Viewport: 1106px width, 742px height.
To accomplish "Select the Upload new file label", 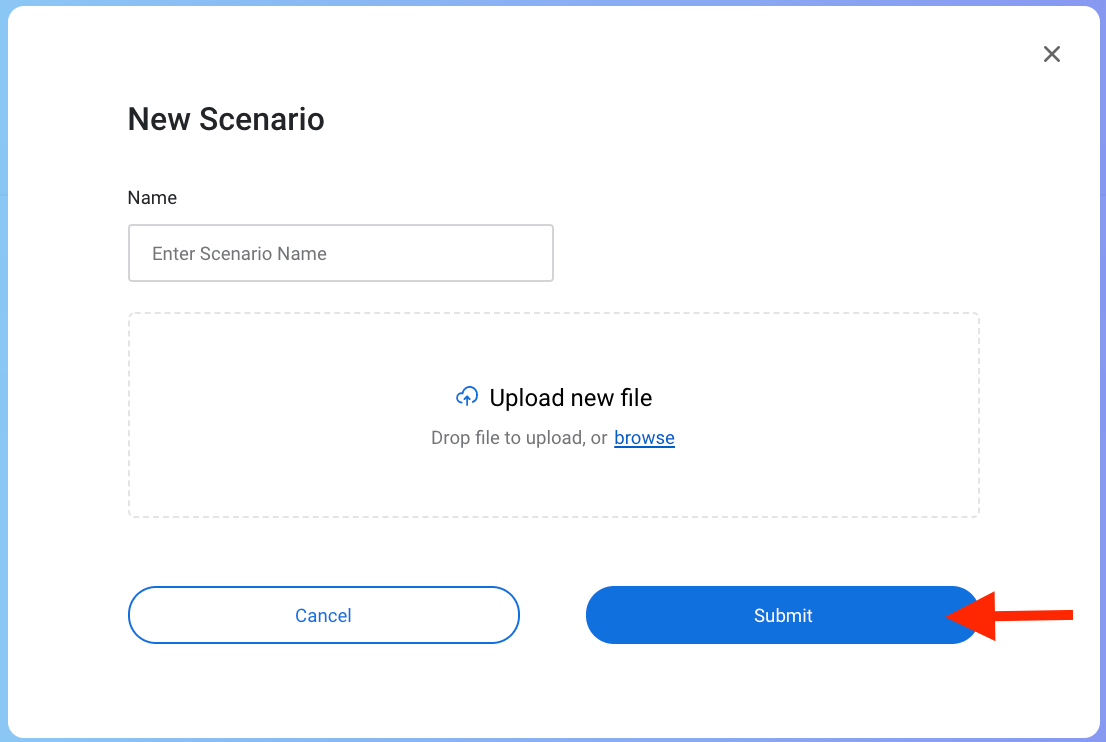I will tap(571, 398).
